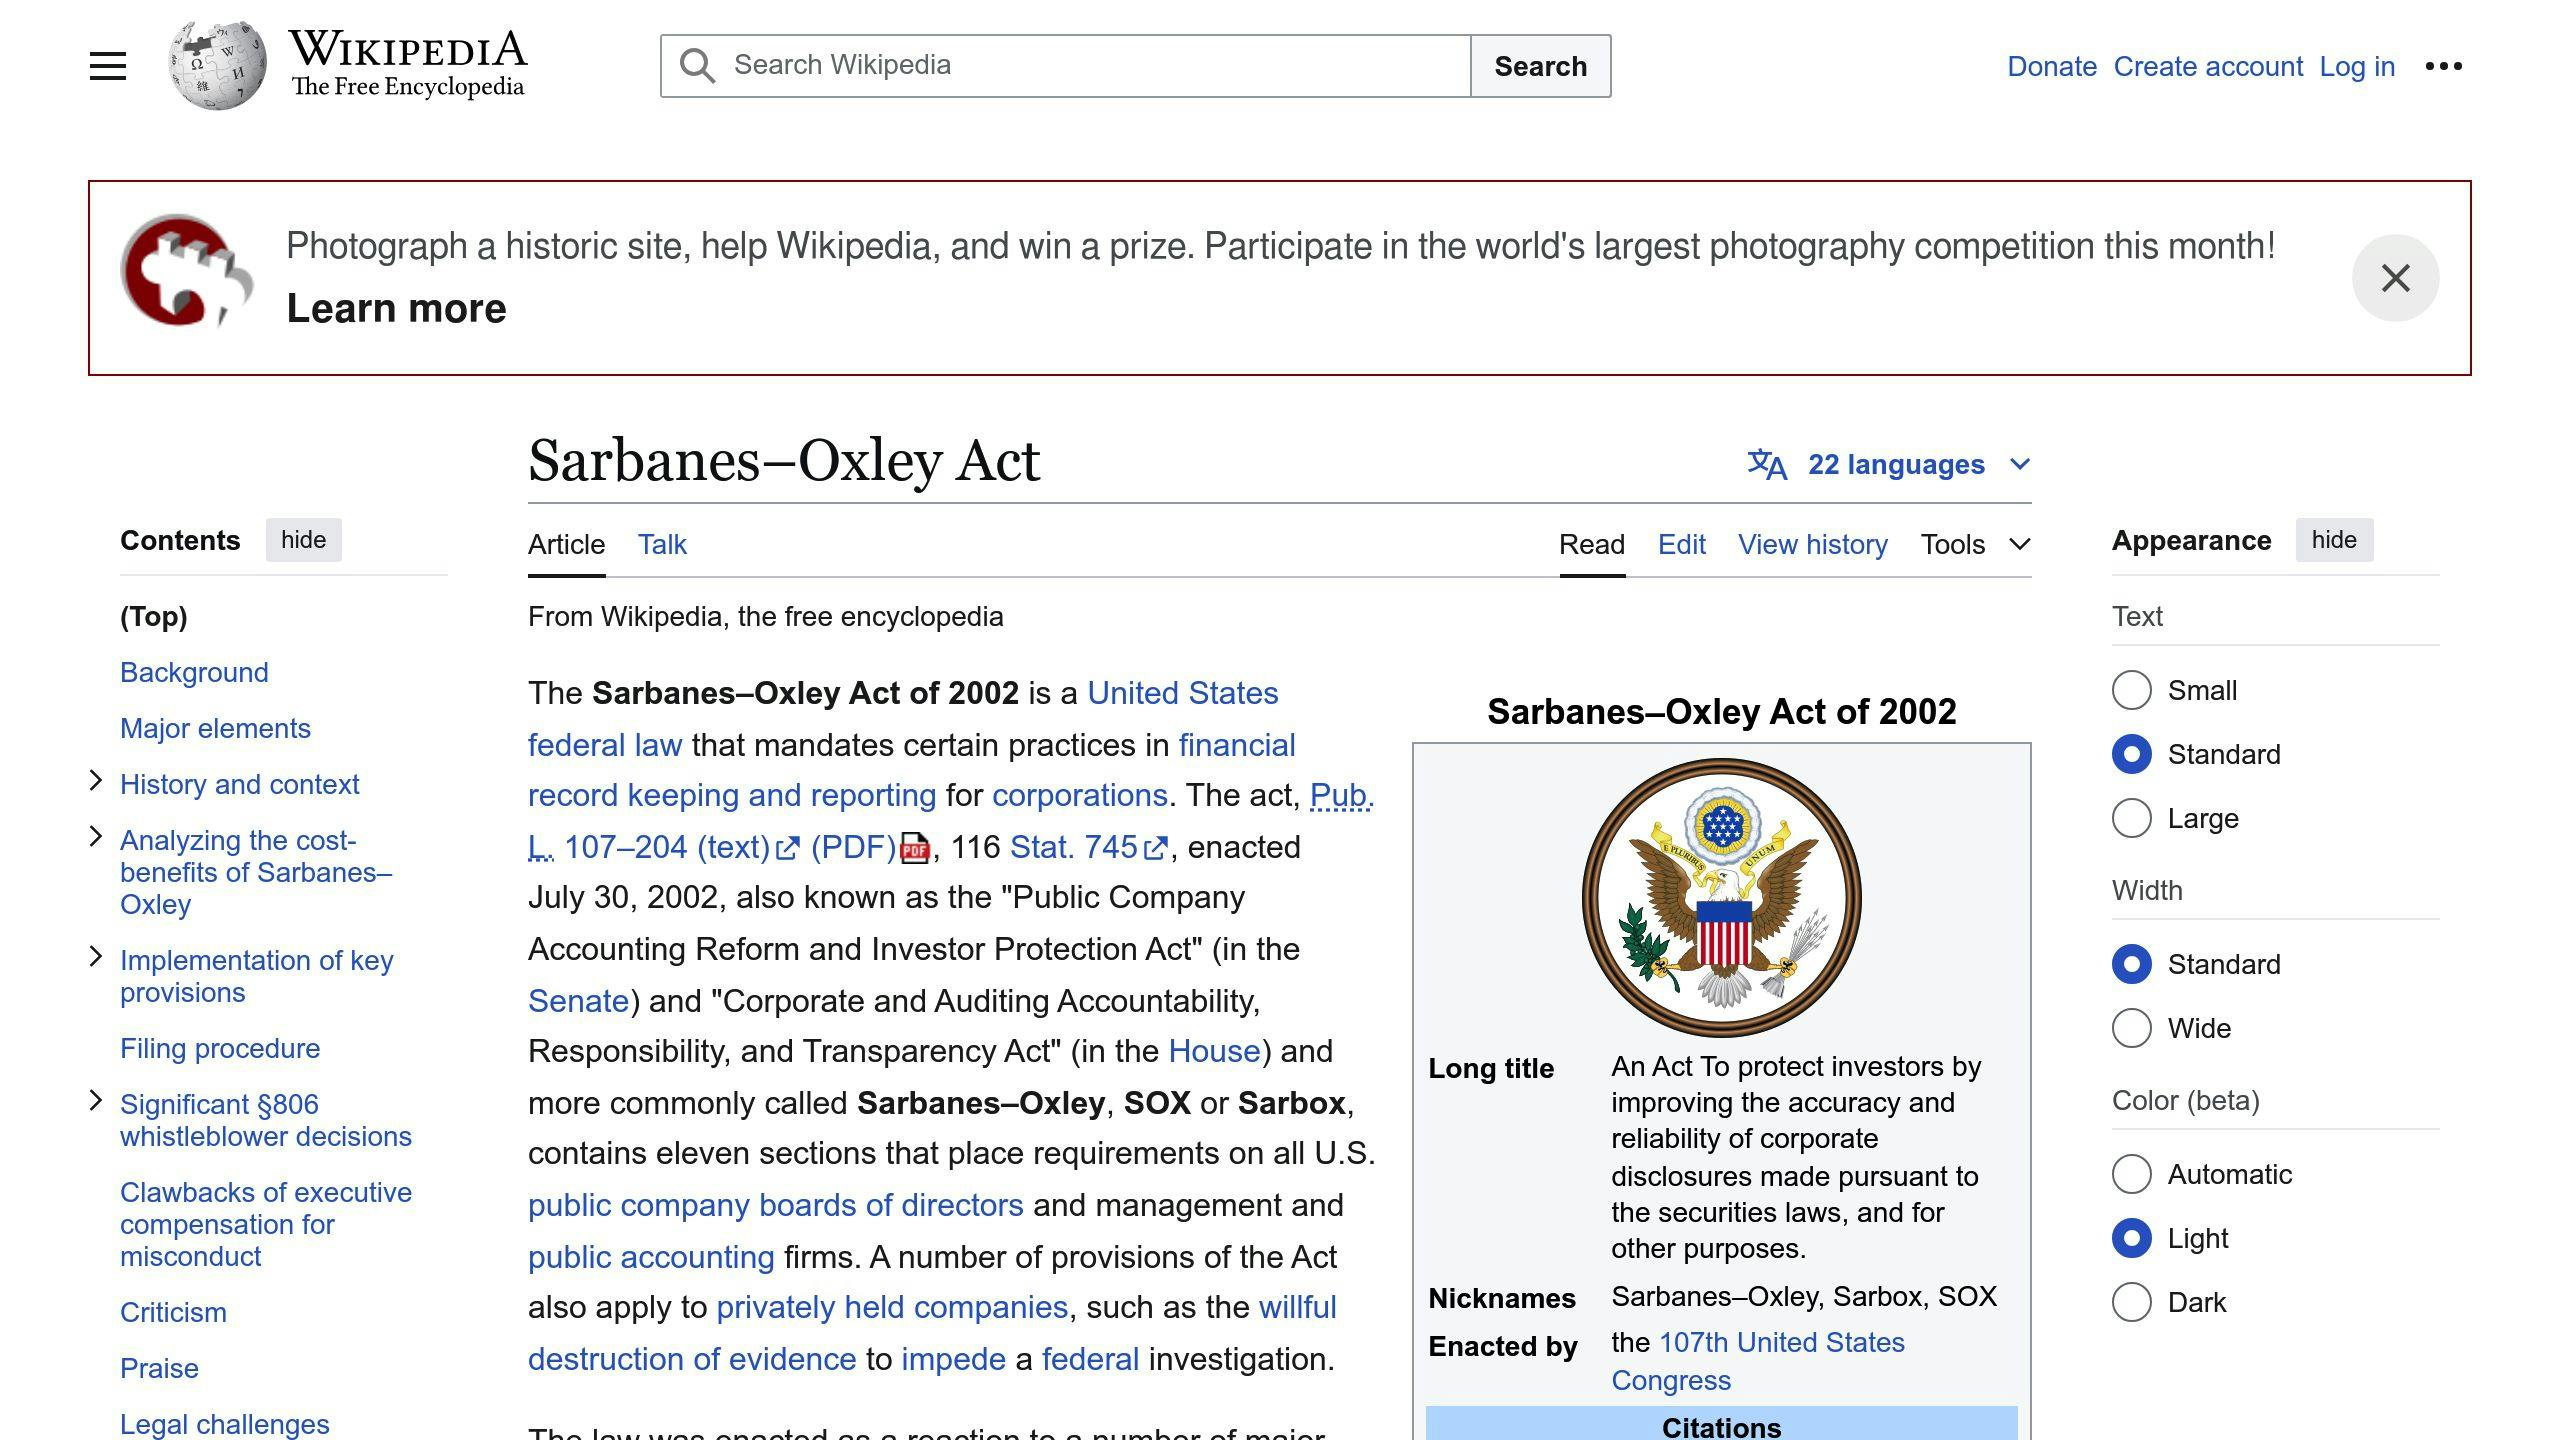Hide the Appearance panel
2560x1440 pixels.
click(x=2334, y=540)
